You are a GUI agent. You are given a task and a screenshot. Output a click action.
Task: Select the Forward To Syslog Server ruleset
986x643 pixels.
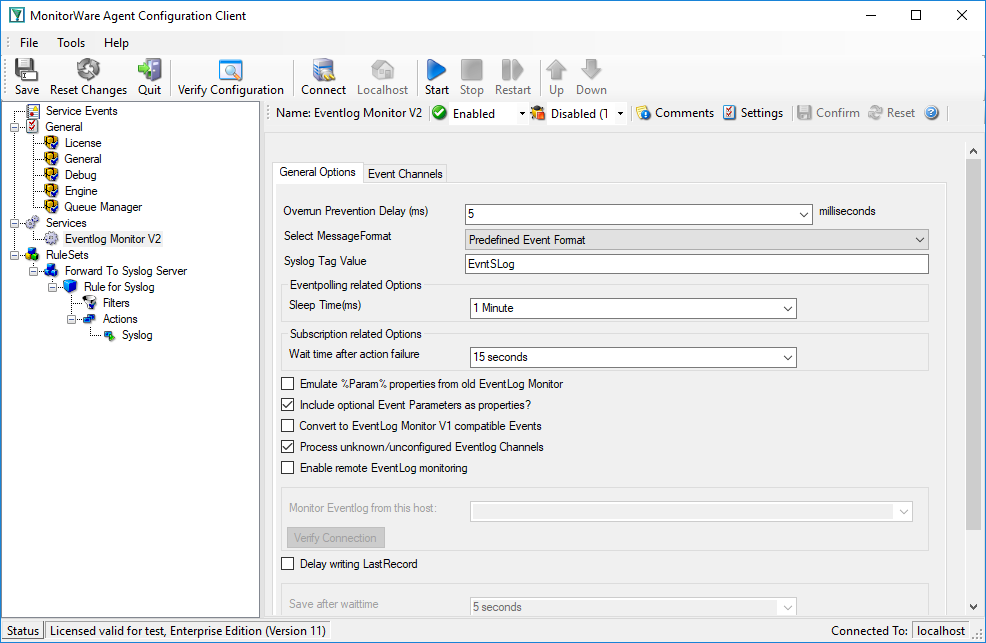[126, 271]
